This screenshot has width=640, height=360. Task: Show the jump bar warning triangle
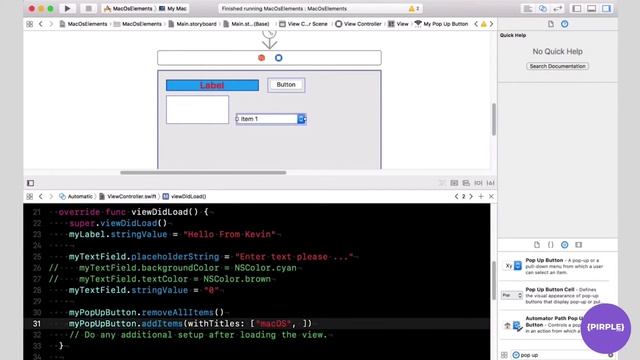pos(484,24)
